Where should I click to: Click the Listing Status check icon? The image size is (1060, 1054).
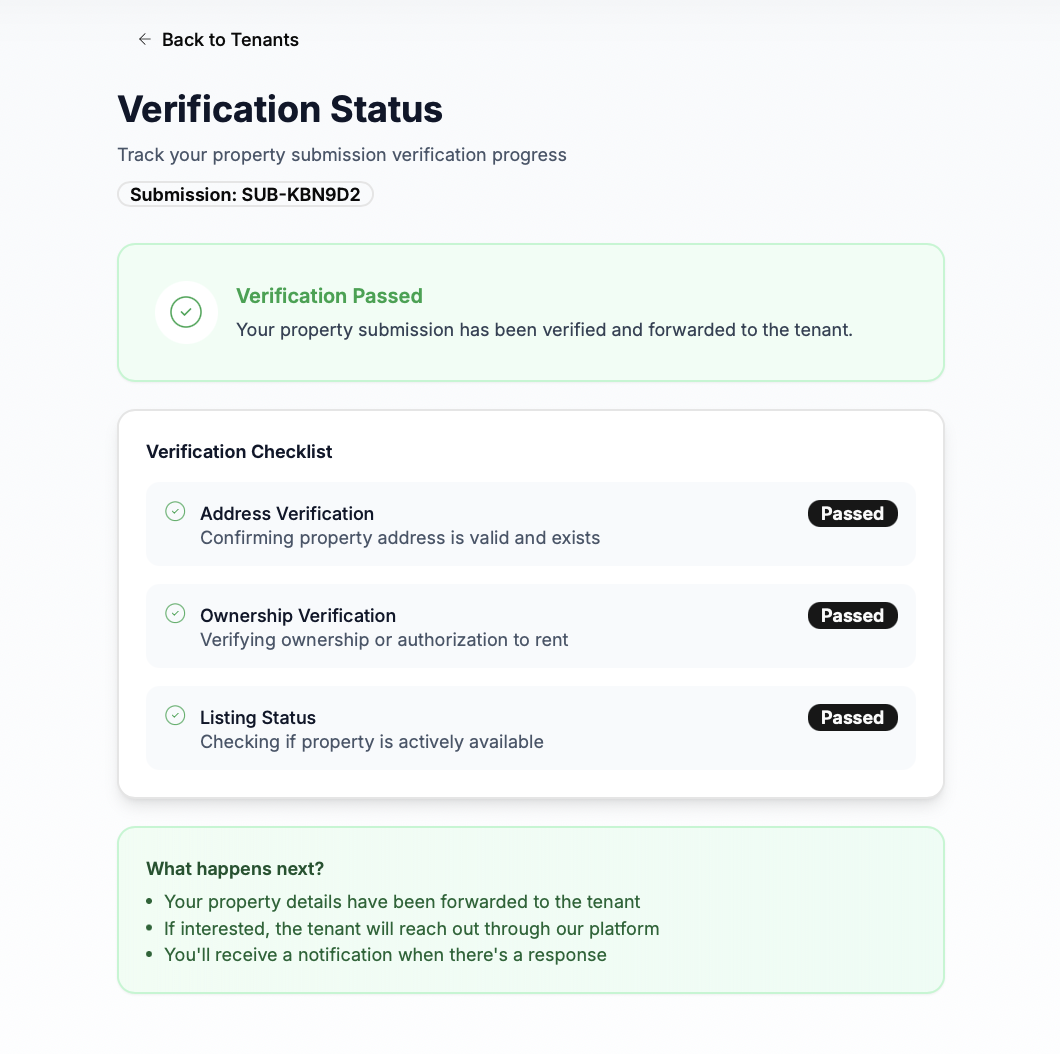(x=175, y=716)
